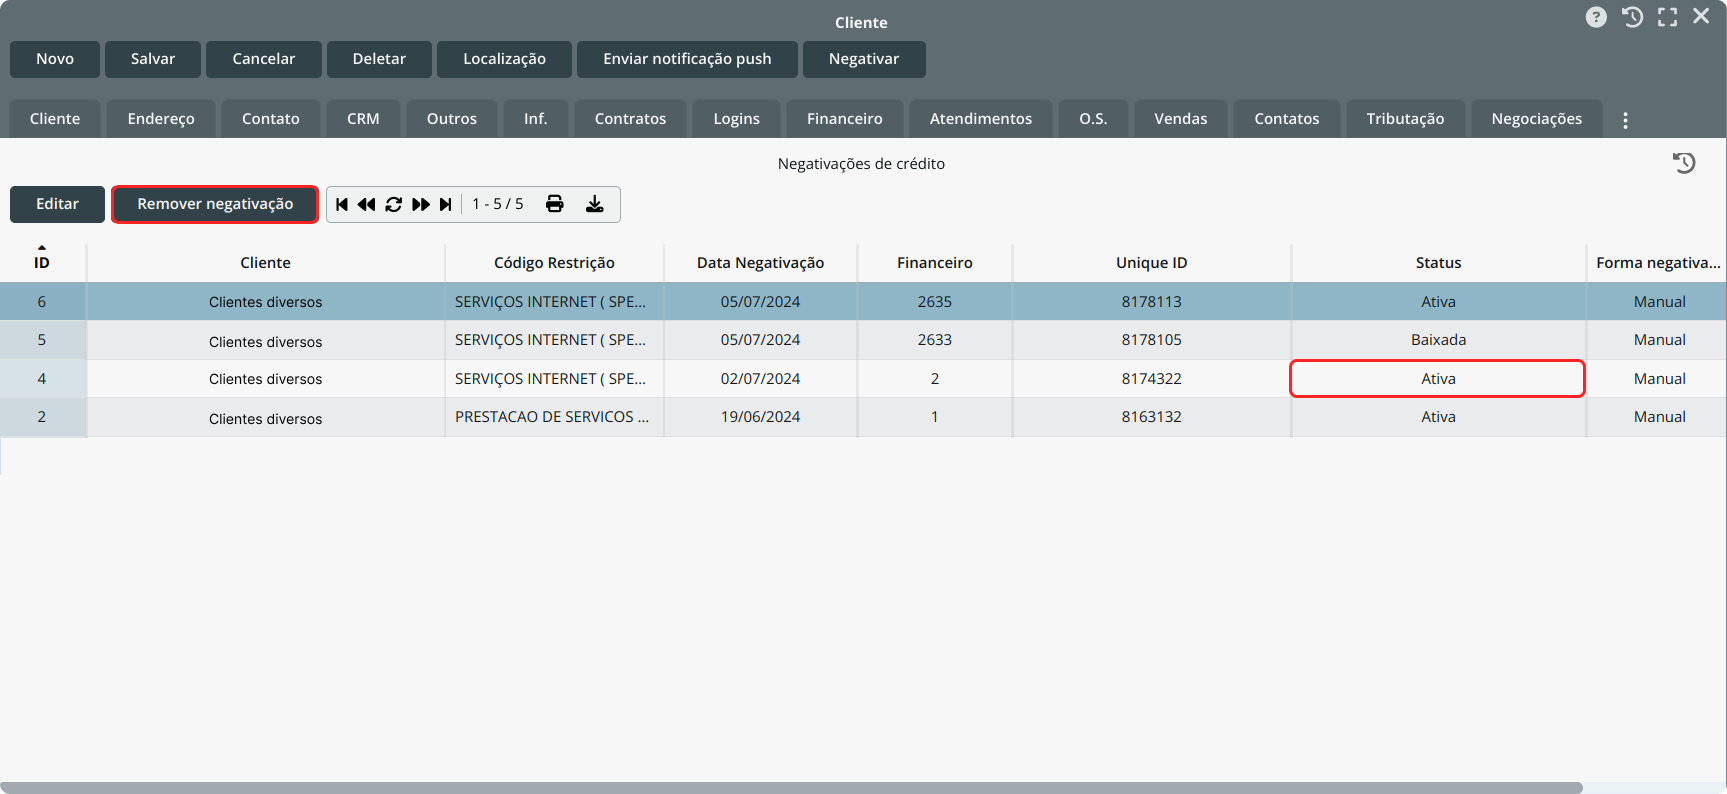Click Enviar notificação push
Image resolution: width=1727 pixels, height=794 pixels.
coord(687,59)
